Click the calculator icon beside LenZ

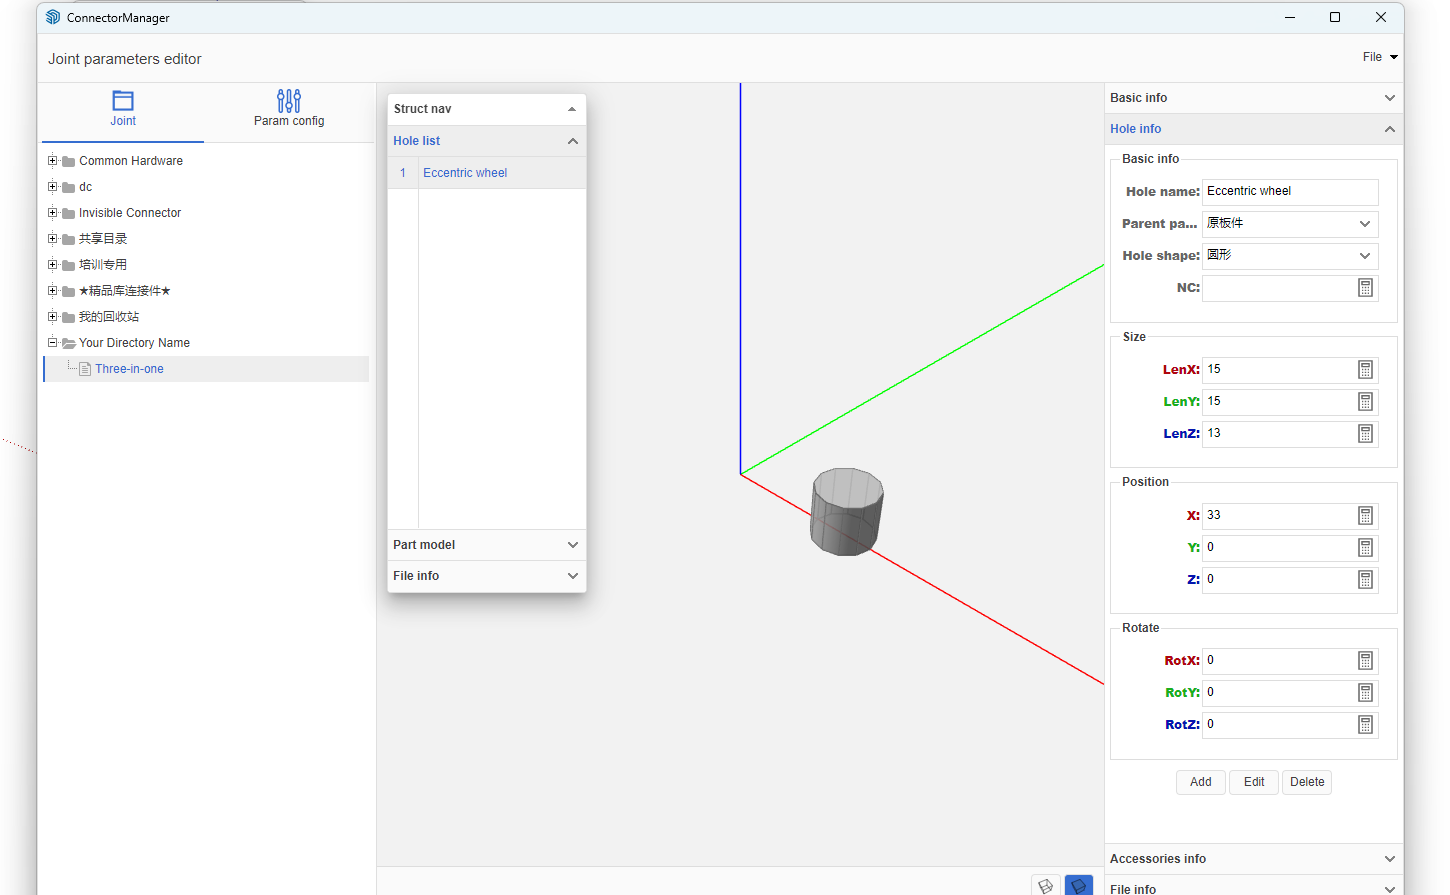tap(1365, 434)
